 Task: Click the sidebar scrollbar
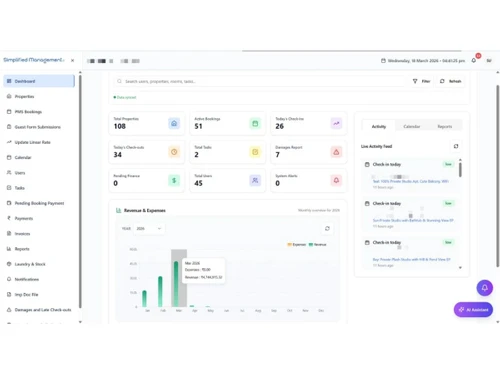point(80,192)
